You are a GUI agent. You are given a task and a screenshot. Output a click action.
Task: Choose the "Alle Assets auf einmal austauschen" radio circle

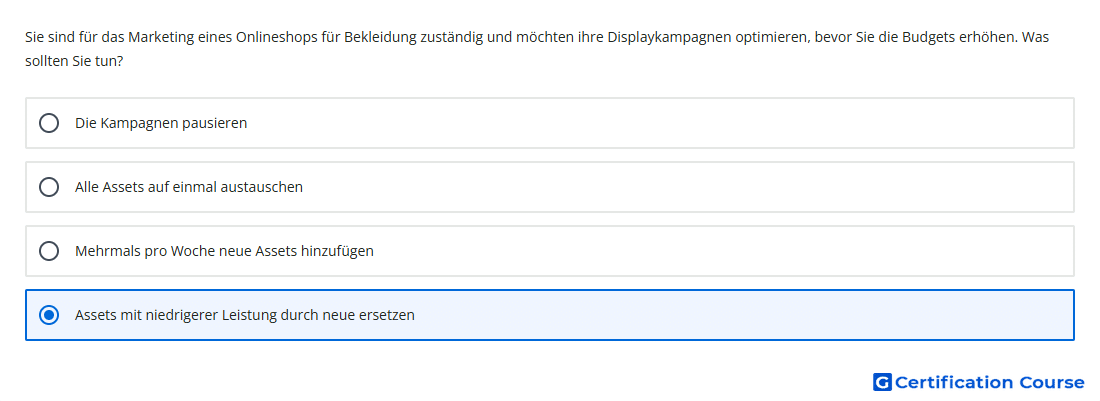[49, 187]
